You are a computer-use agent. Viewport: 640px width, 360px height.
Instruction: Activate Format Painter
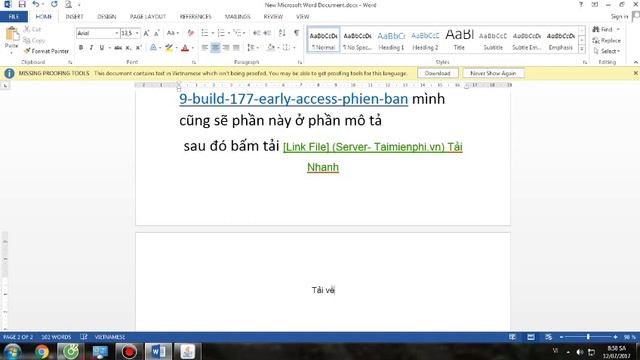coord(46,51)
